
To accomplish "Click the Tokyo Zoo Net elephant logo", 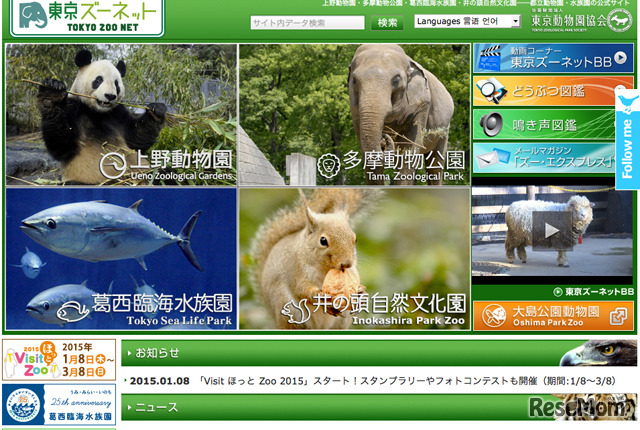I will click(x=87, y=17).
